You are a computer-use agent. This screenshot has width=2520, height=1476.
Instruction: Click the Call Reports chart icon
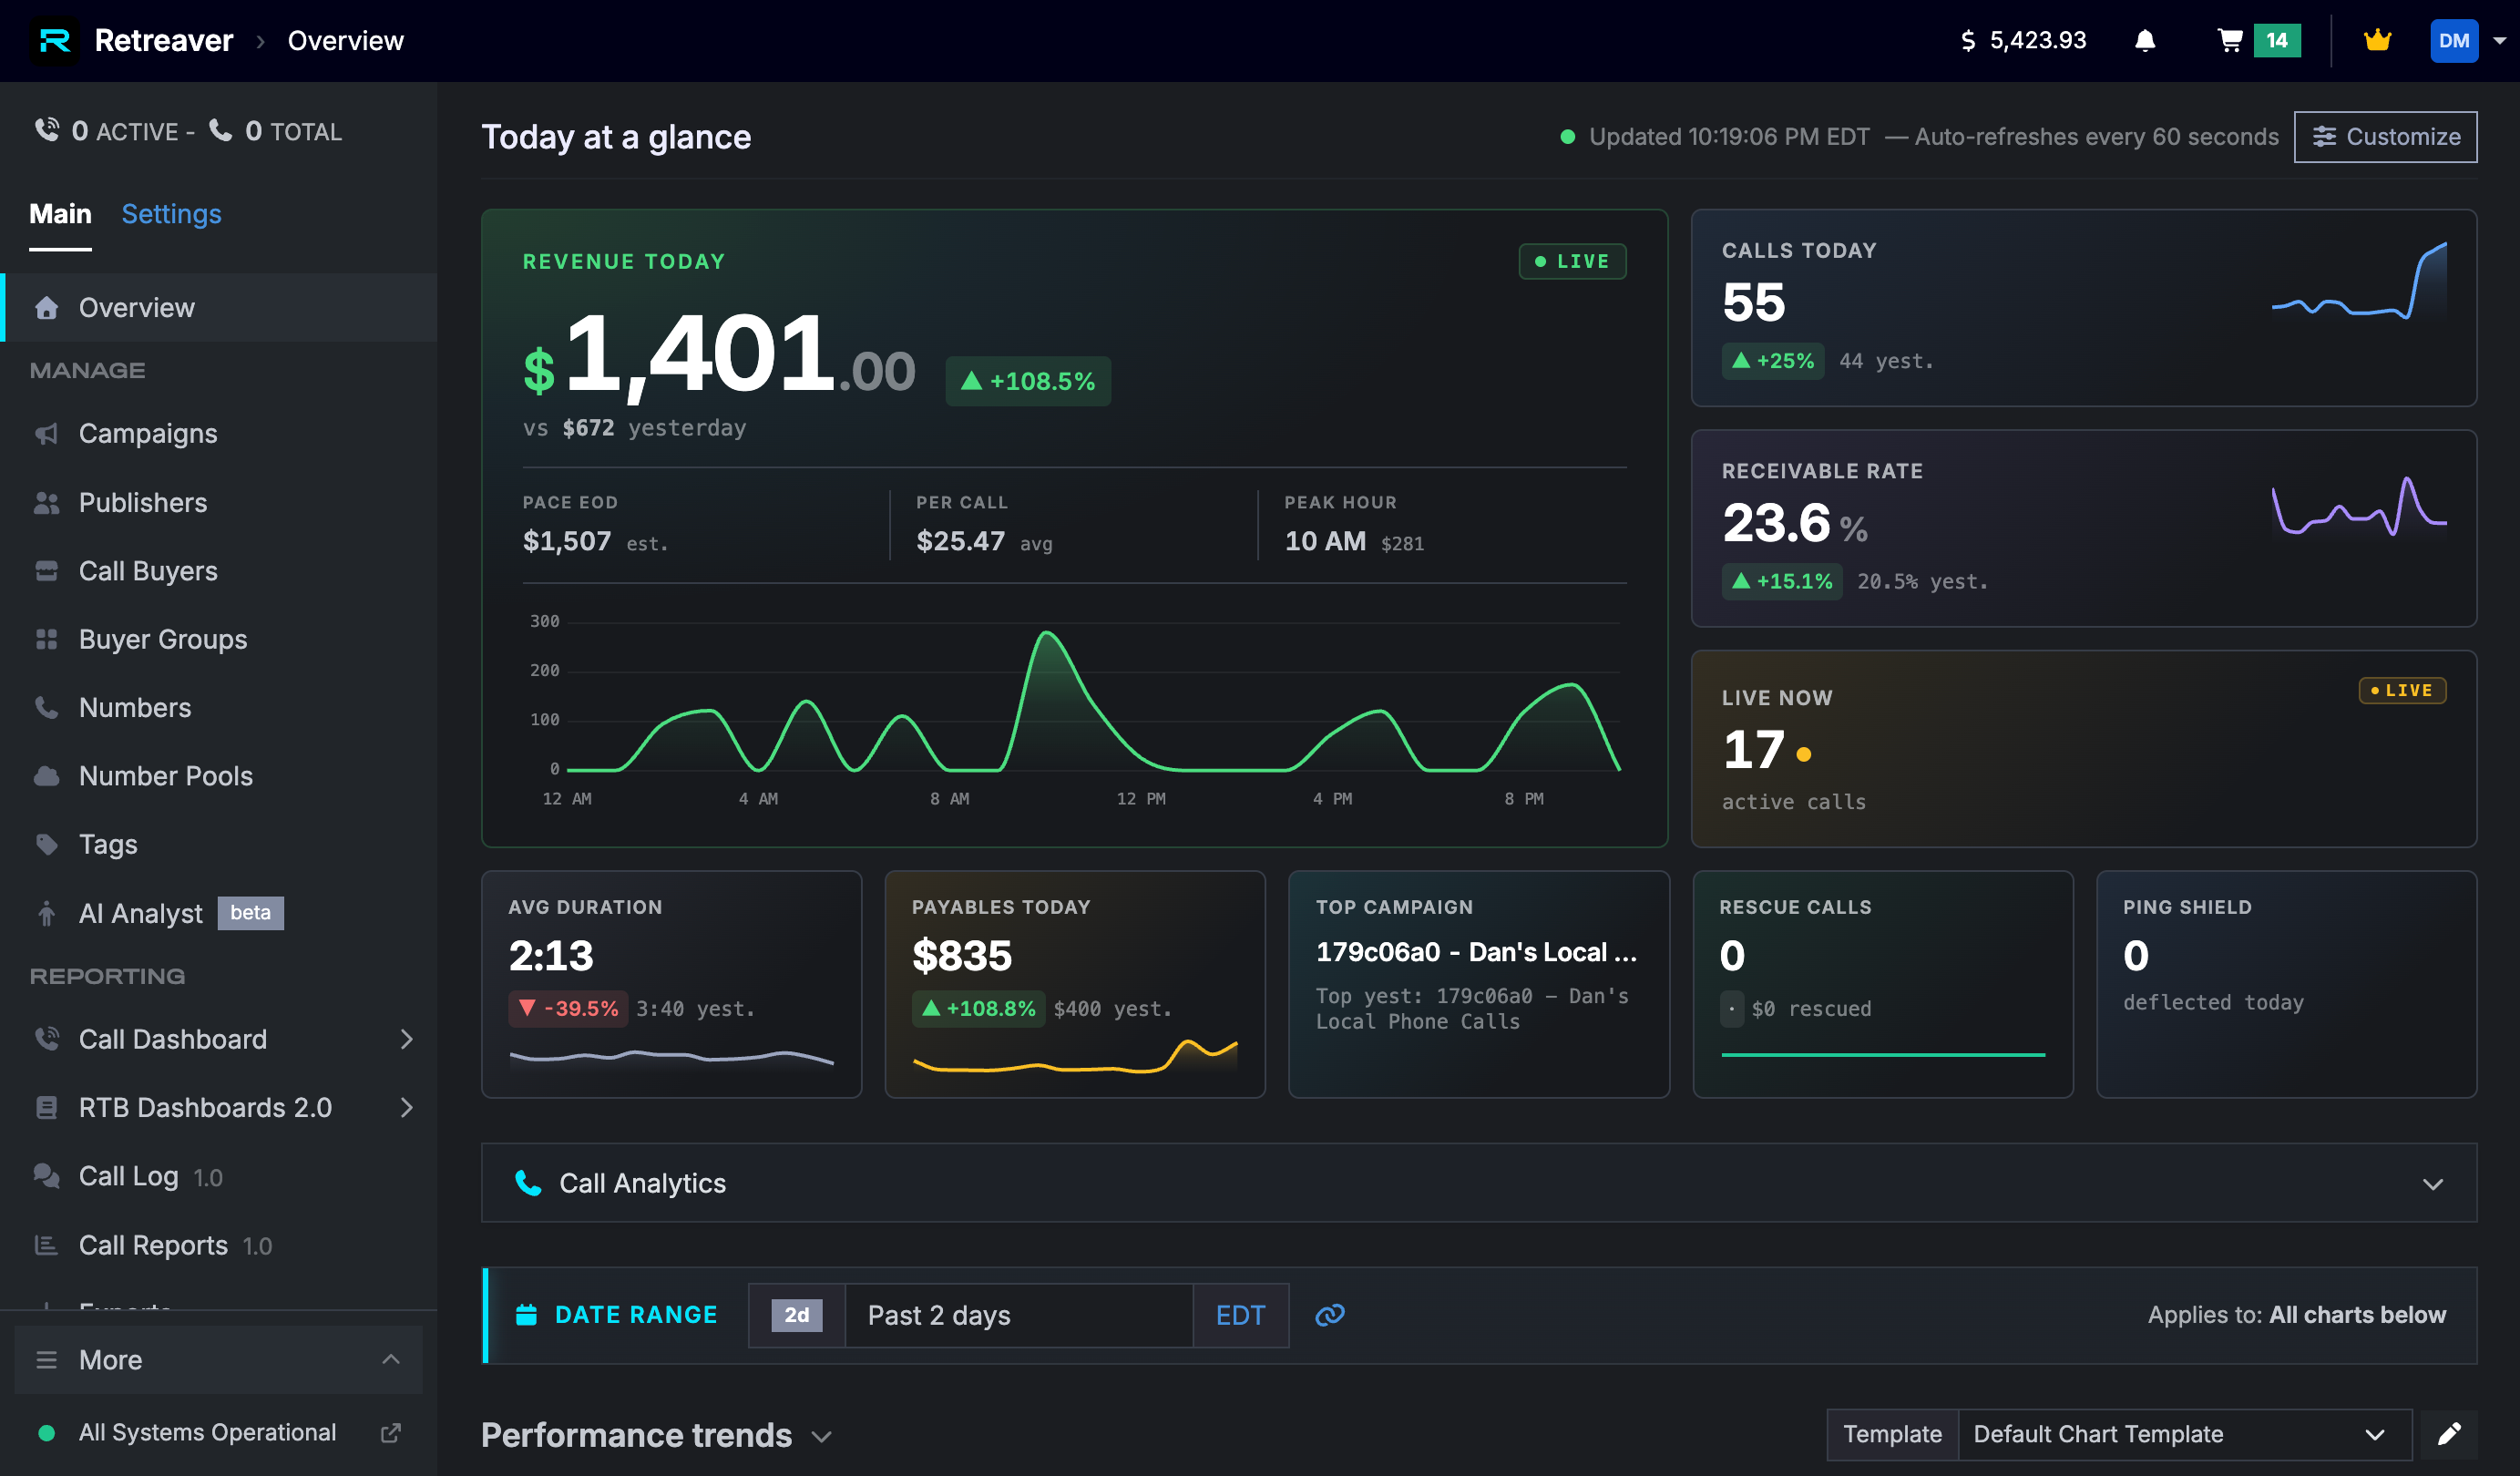46,1245
